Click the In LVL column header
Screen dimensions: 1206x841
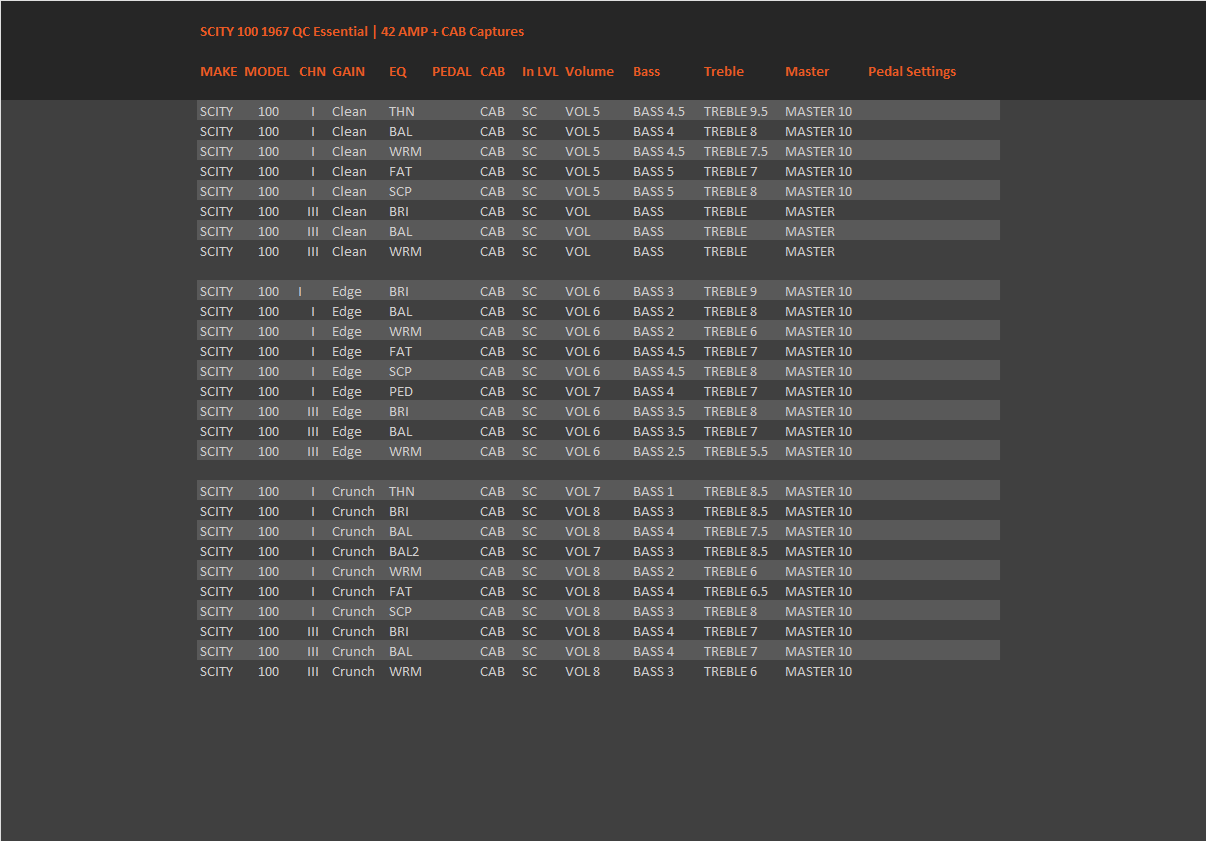pos(540,71)
